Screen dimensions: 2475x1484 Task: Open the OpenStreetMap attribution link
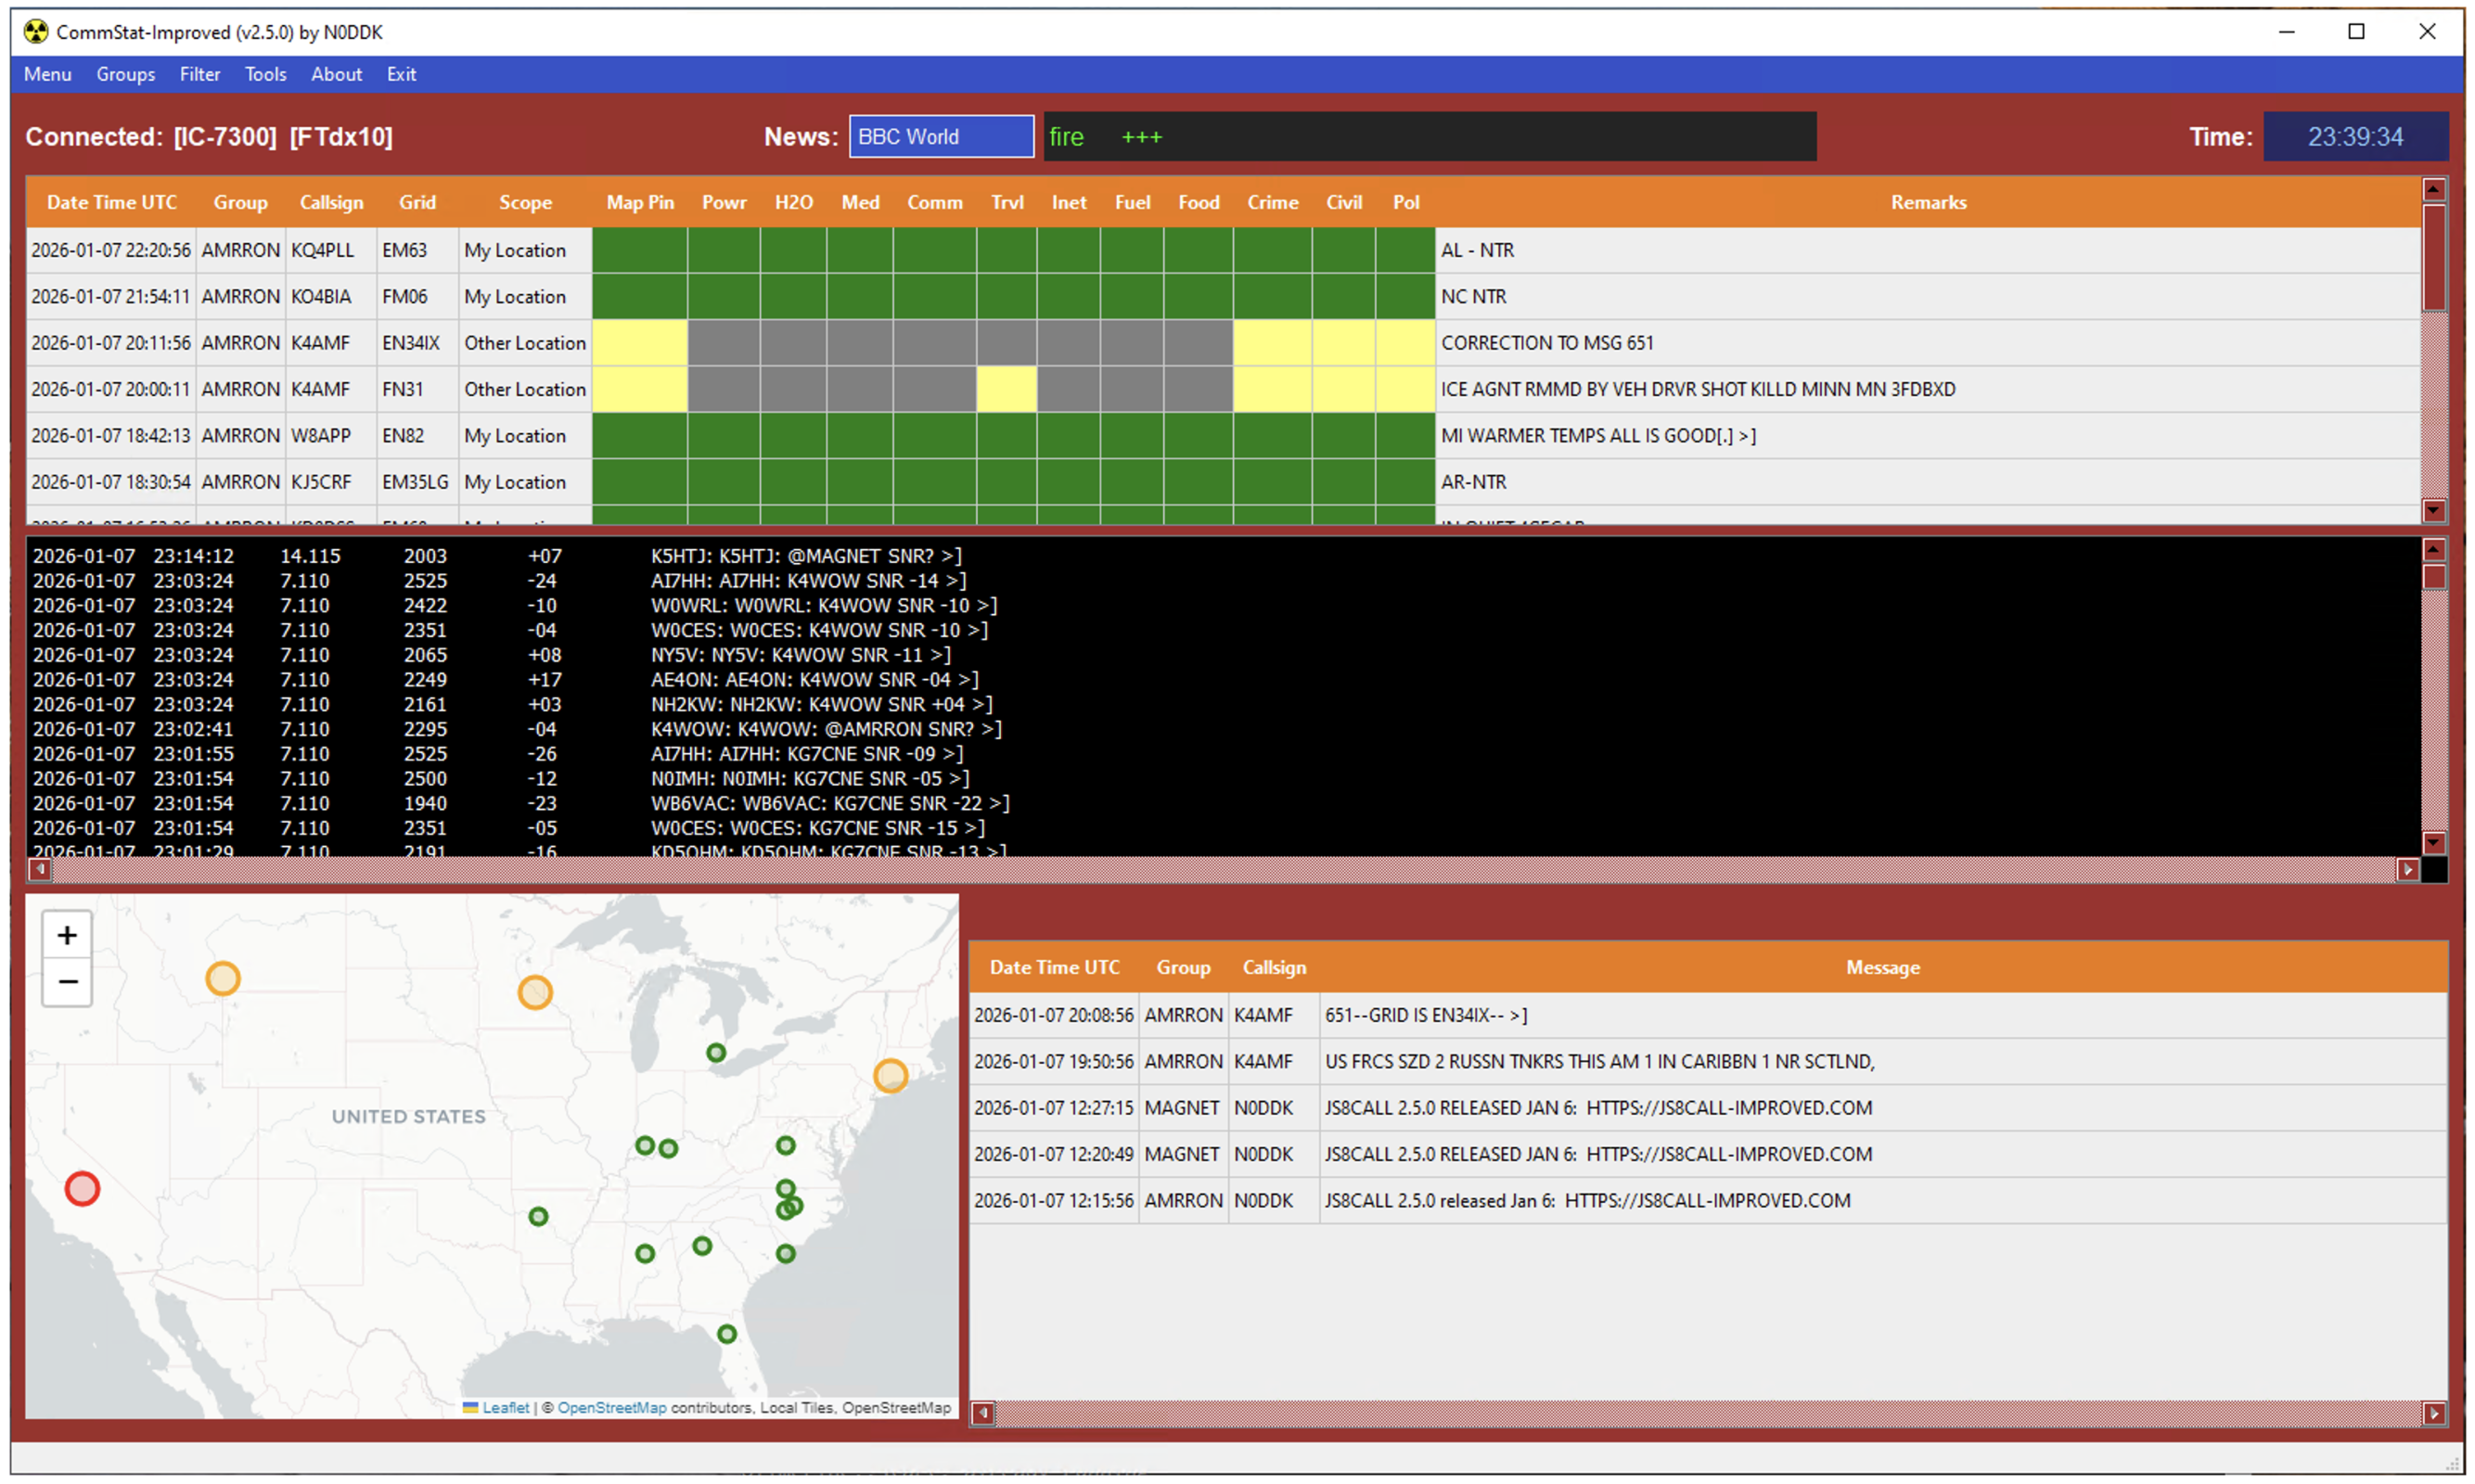point(611,1408)
